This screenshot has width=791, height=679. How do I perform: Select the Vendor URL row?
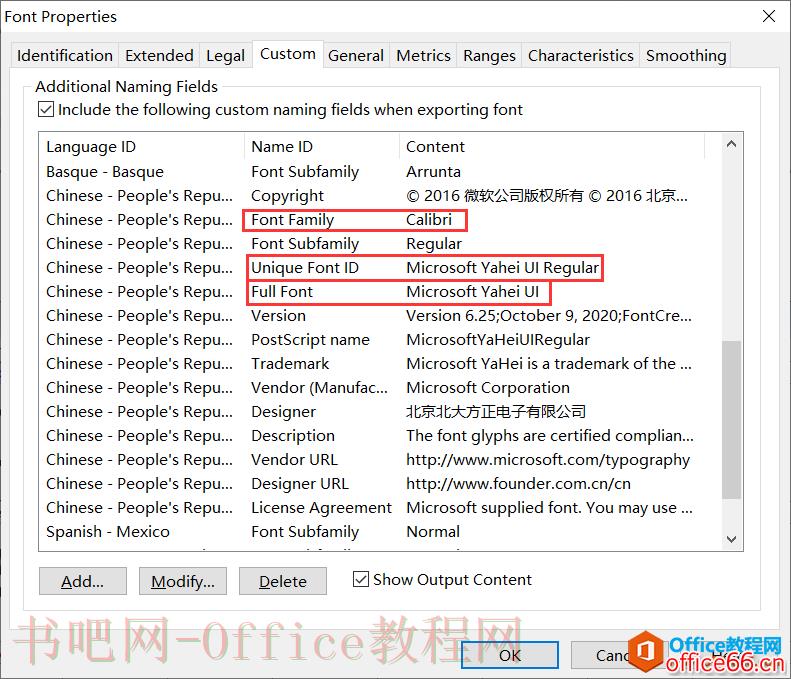pyautogui.click(x=380, y=460)
